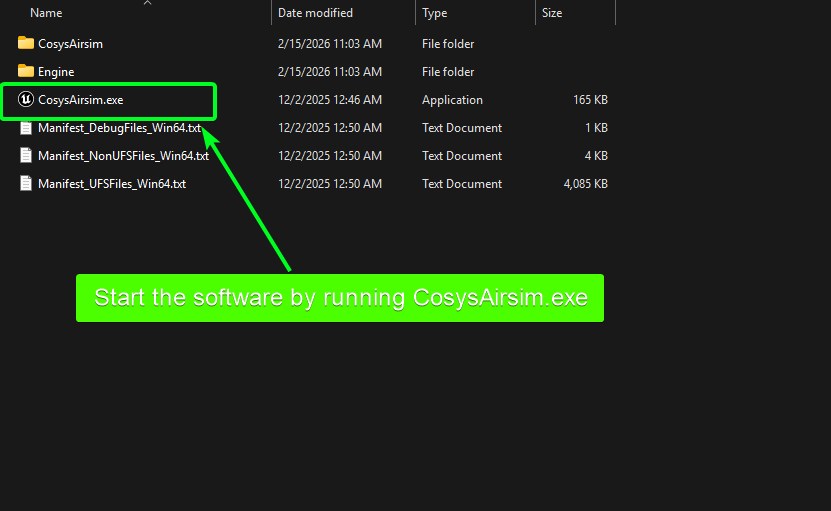Select the CosysAirsim folder icon

[x=25, y=43]
